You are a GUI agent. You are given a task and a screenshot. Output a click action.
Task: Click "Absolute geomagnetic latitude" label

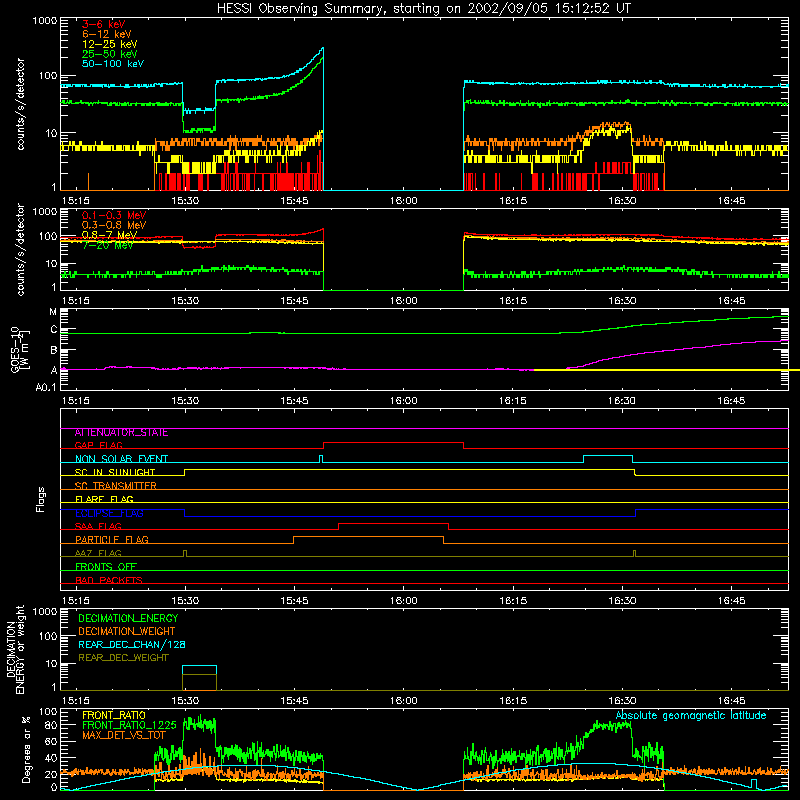coord(691,715)
